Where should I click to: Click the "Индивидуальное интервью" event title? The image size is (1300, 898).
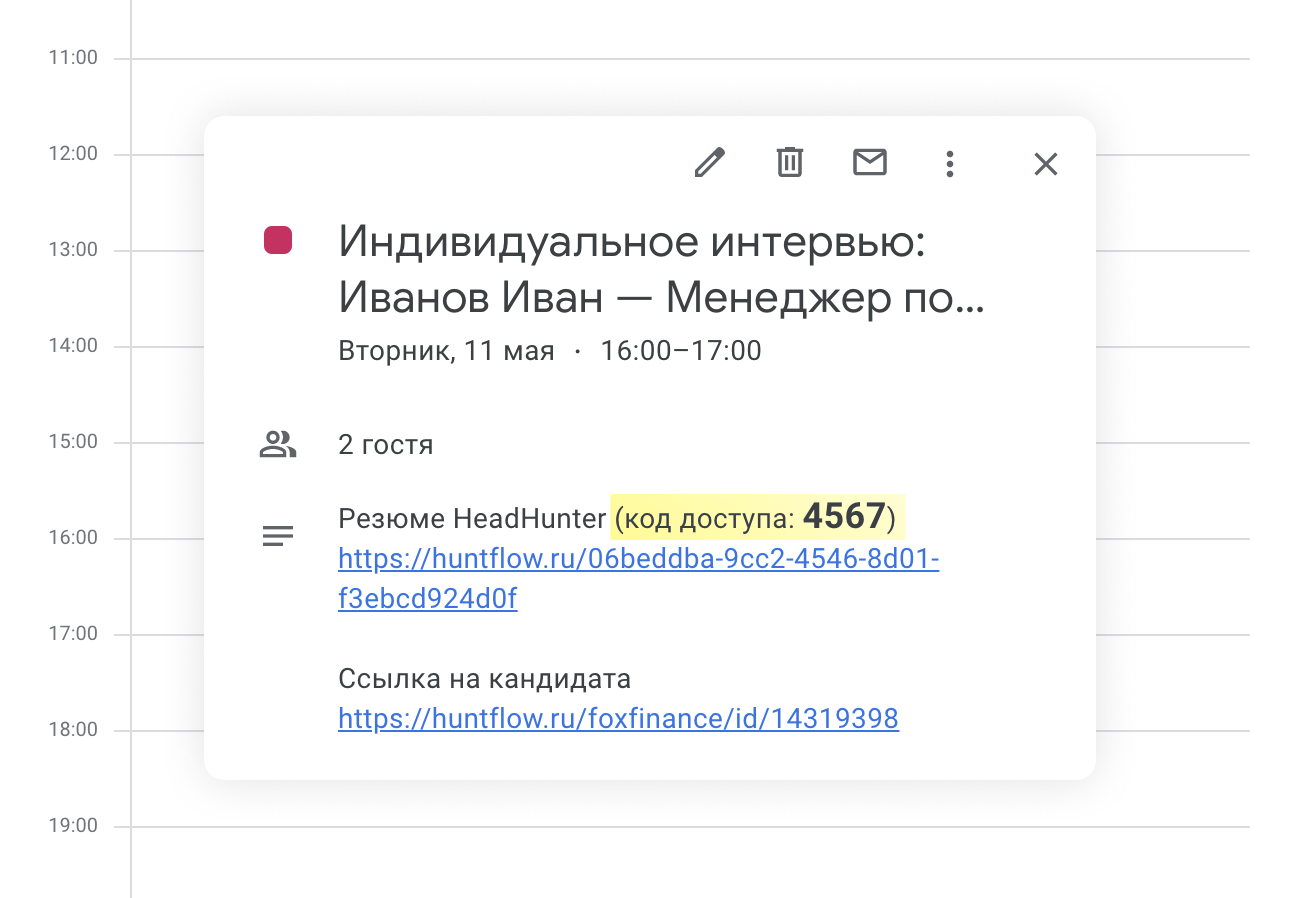click(x=632, y=241)
